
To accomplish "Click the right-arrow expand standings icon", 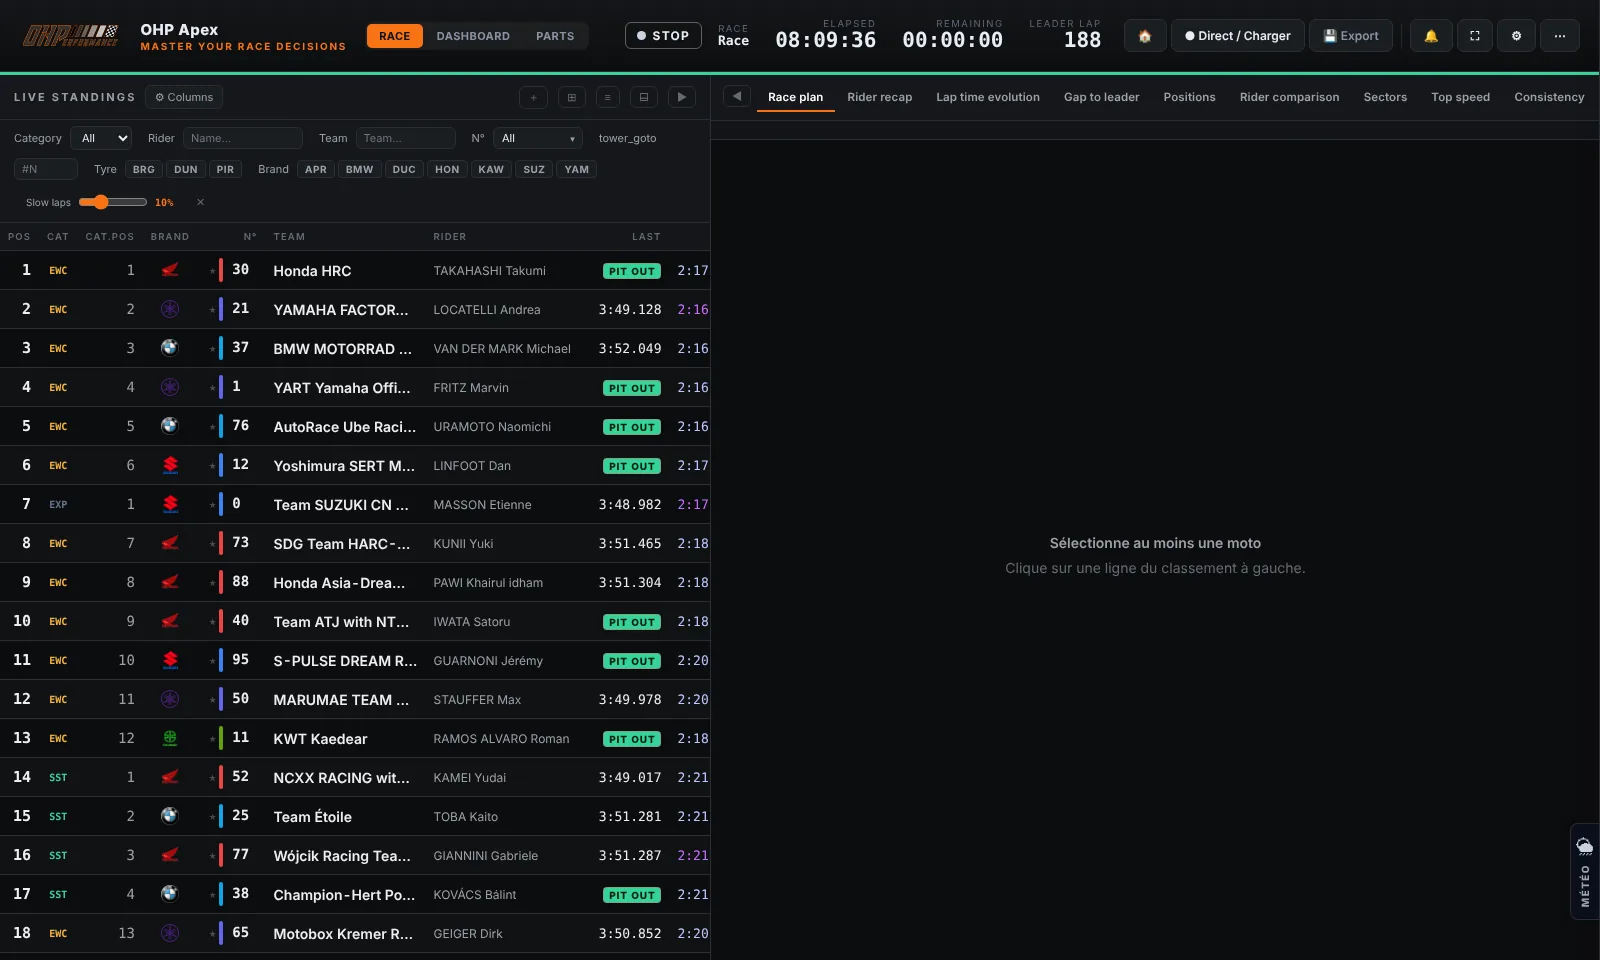I will tap(682, 97).
